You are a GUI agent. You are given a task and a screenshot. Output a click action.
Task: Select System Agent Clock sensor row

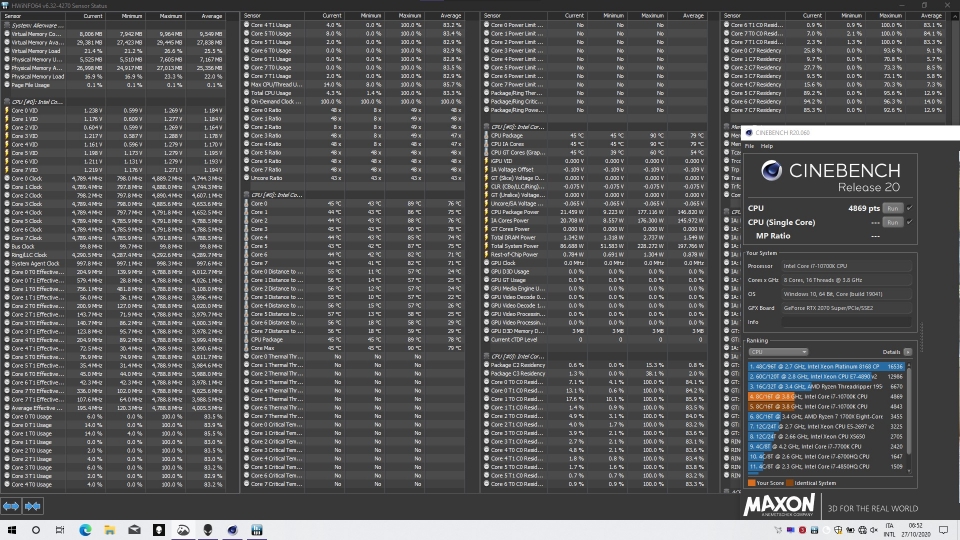114,263
